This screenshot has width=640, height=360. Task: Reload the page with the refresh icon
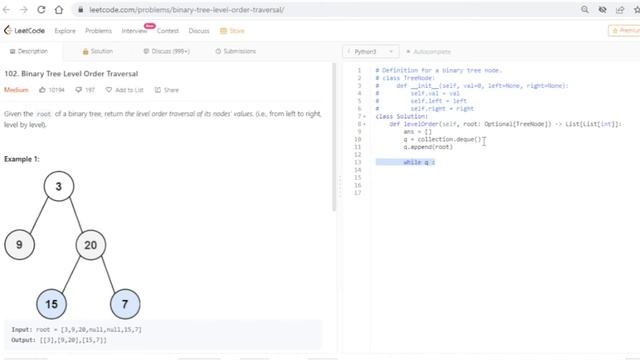click(41, 9)
